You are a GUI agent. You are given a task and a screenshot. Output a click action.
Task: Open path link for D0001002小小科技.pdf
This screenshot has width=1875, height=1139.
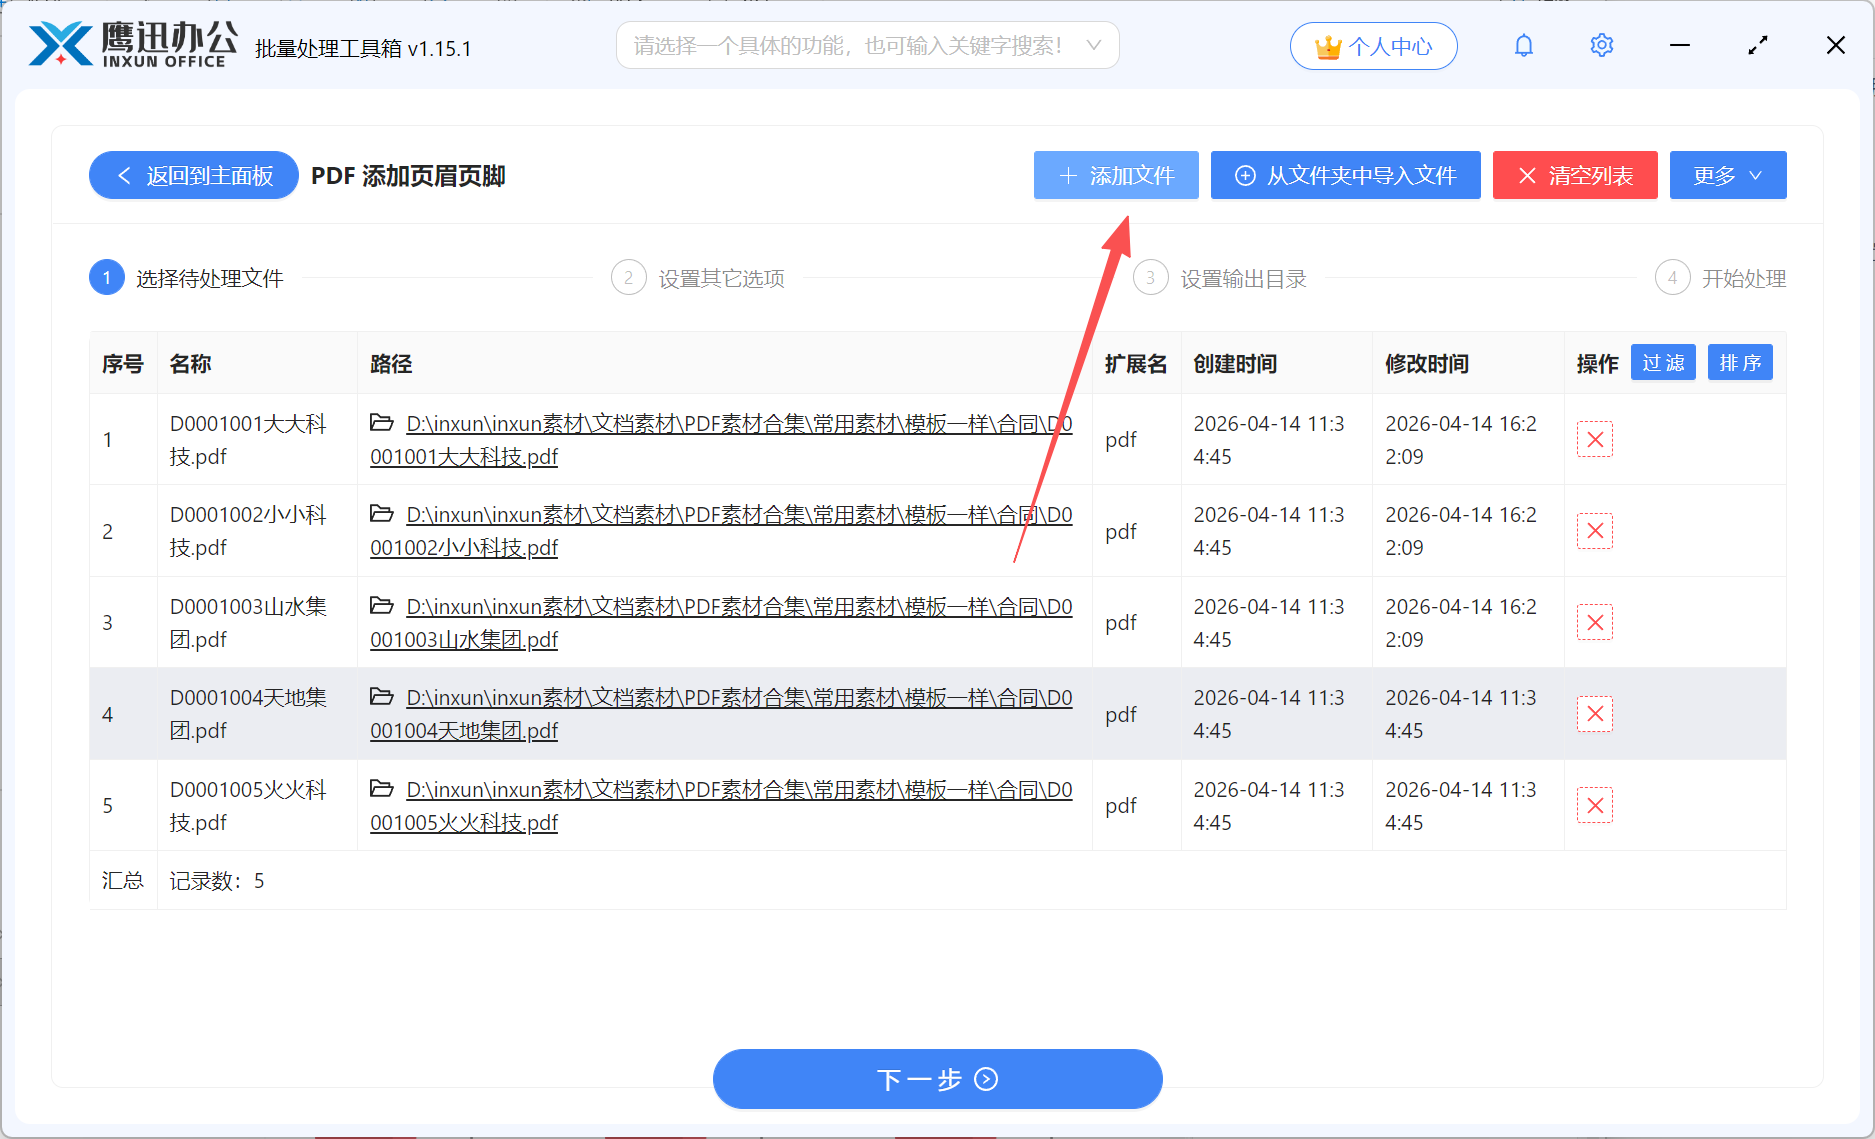[721, 531]
